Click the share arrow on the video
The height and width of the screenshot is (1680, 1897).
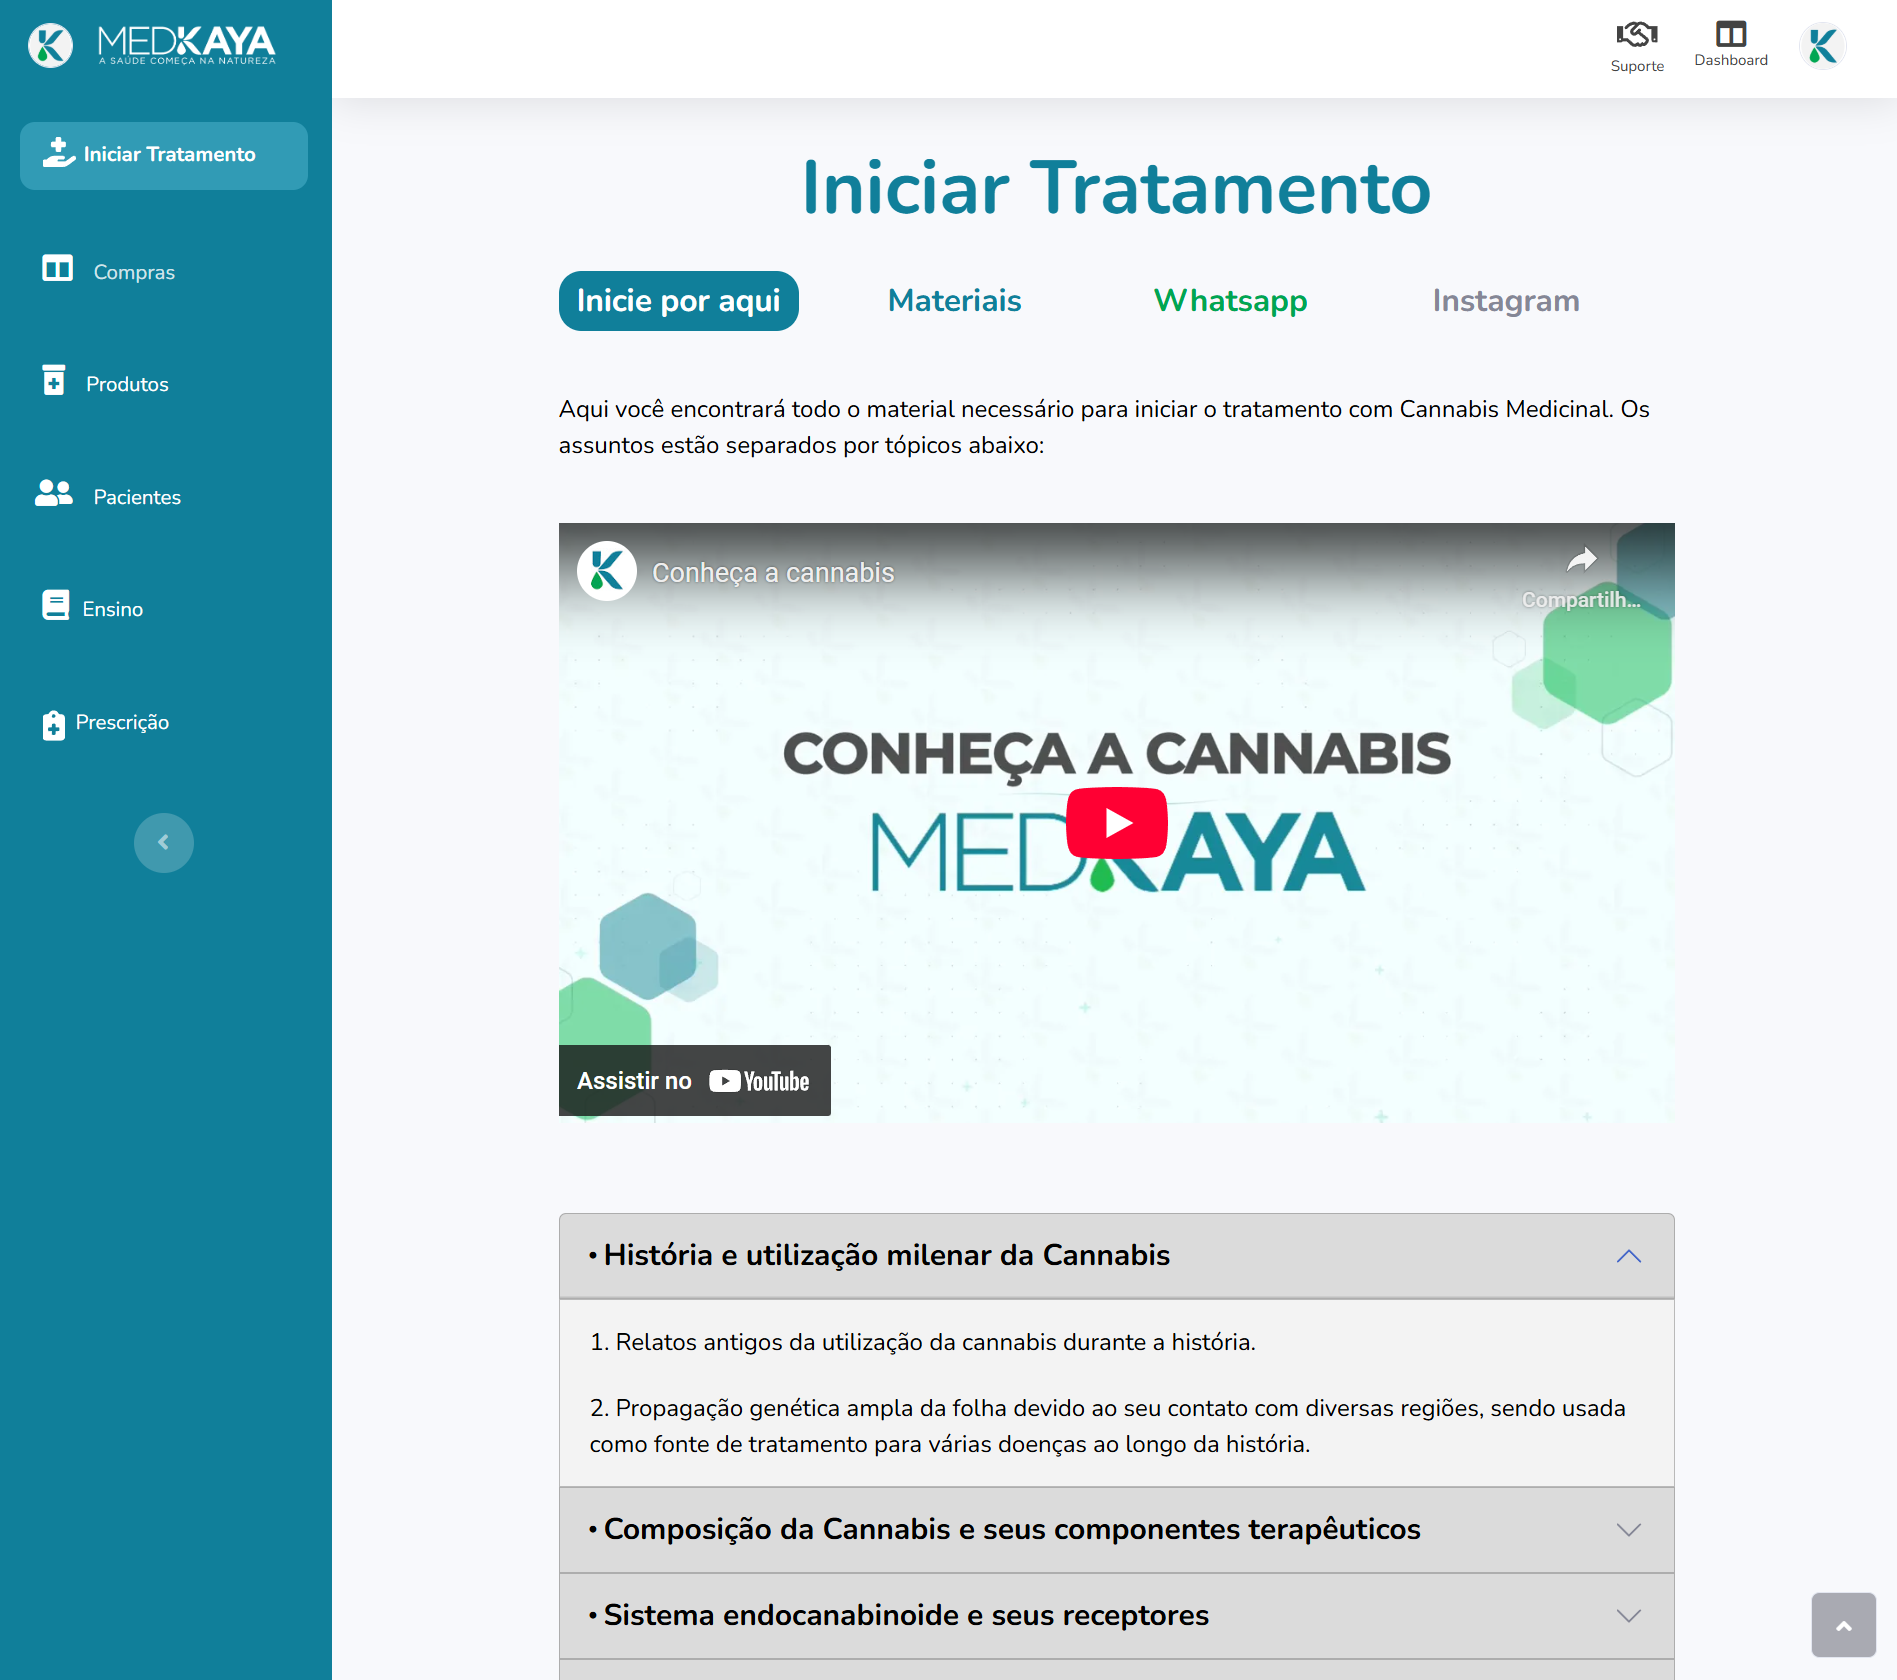click(x=1581, y=560)
